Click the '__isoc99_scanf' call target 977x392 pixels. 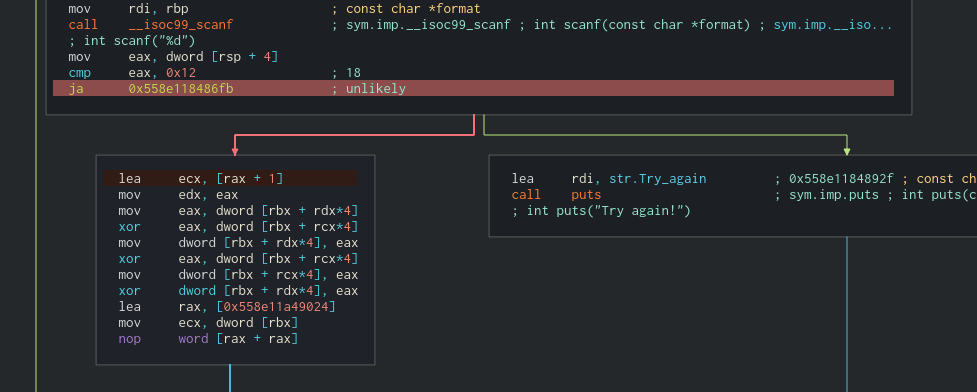click(x=181, y=25)
